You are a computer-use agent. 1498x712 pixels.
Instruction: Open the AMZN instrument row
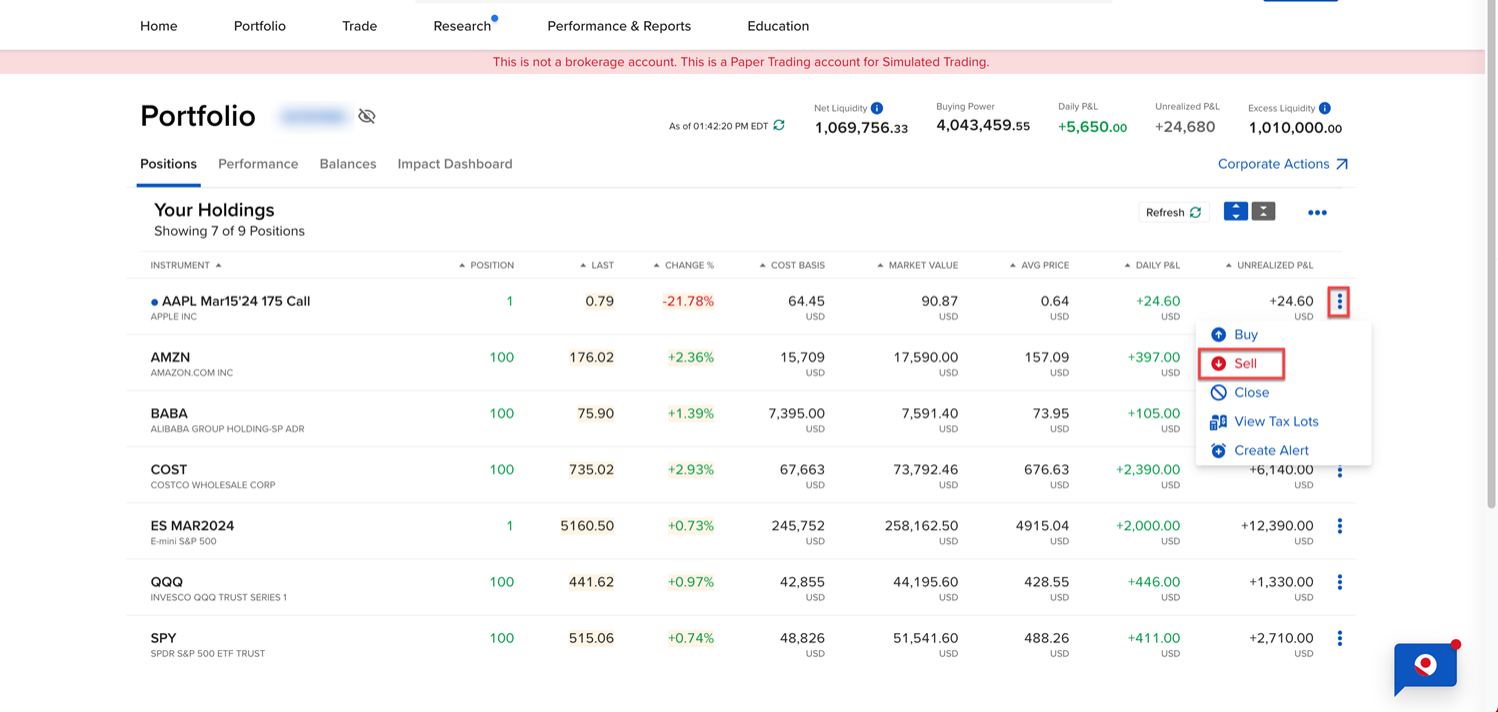coord(170,357)
